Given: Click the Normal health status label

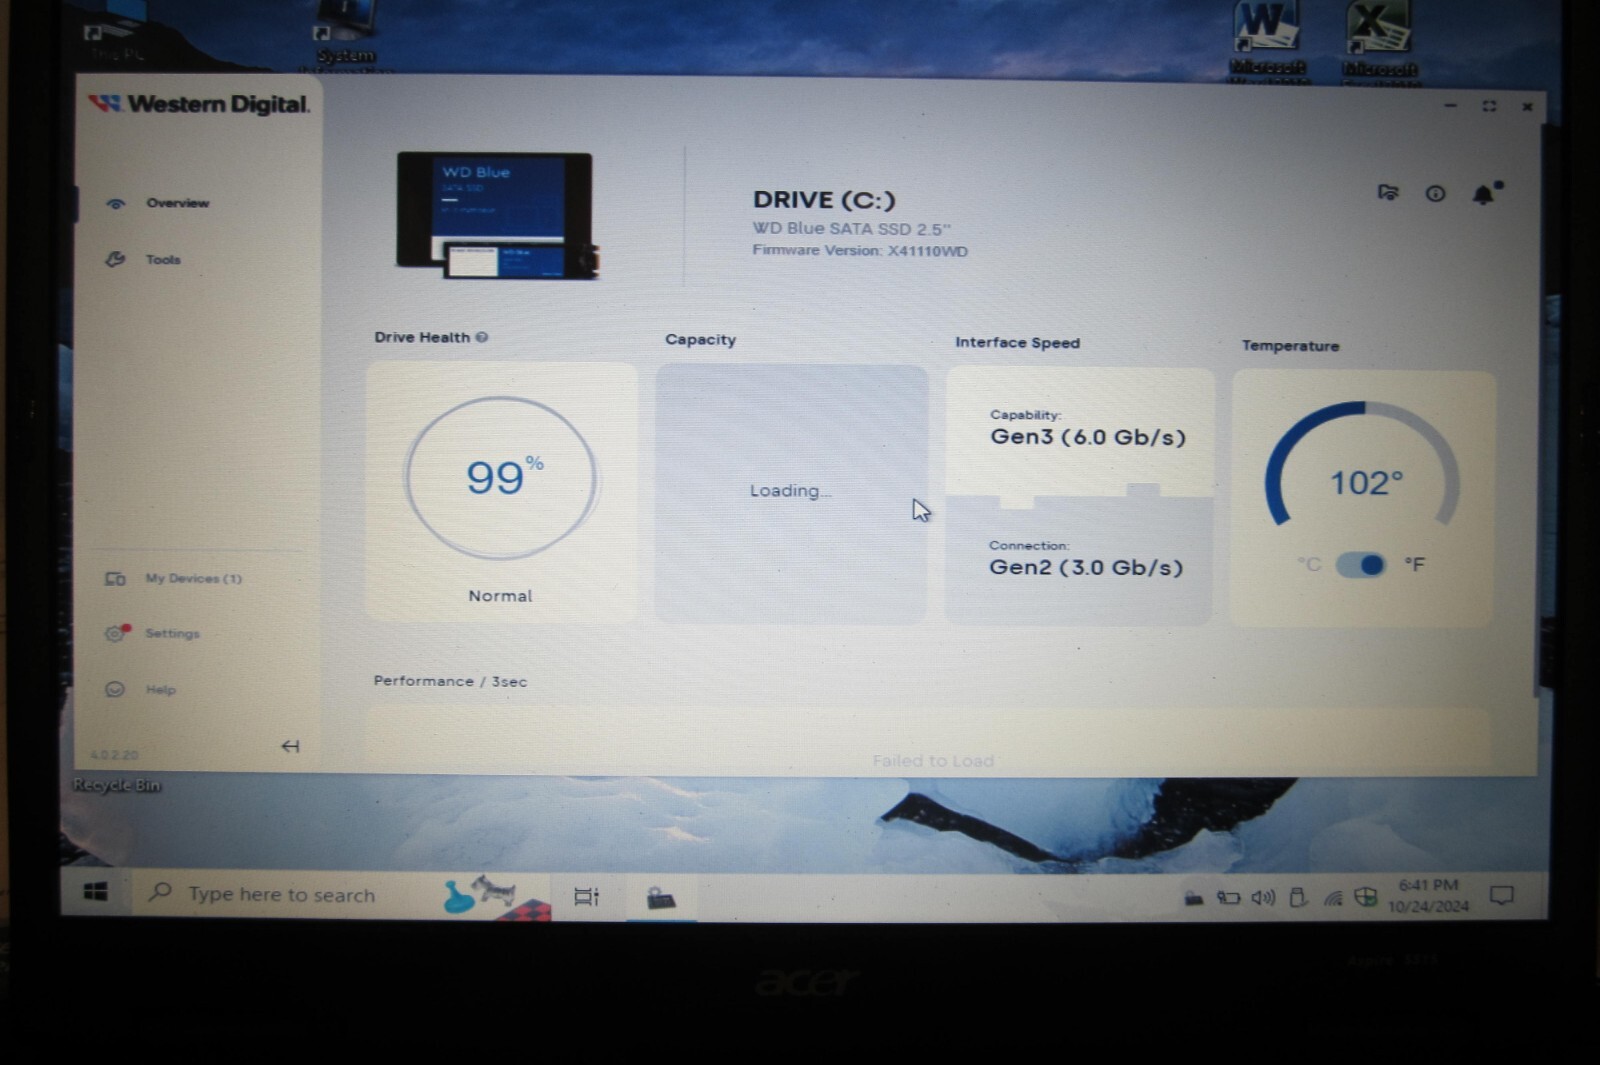Looking at the screenshot, I should [x=500, y=596].
